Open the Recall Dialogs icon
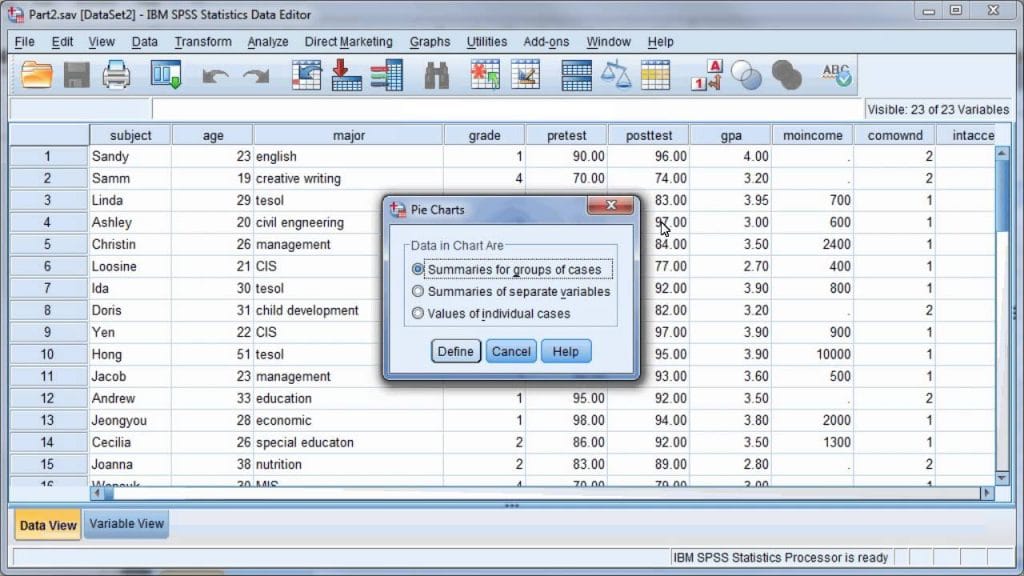Viewport: 1024px width, 576px height. 165,73
